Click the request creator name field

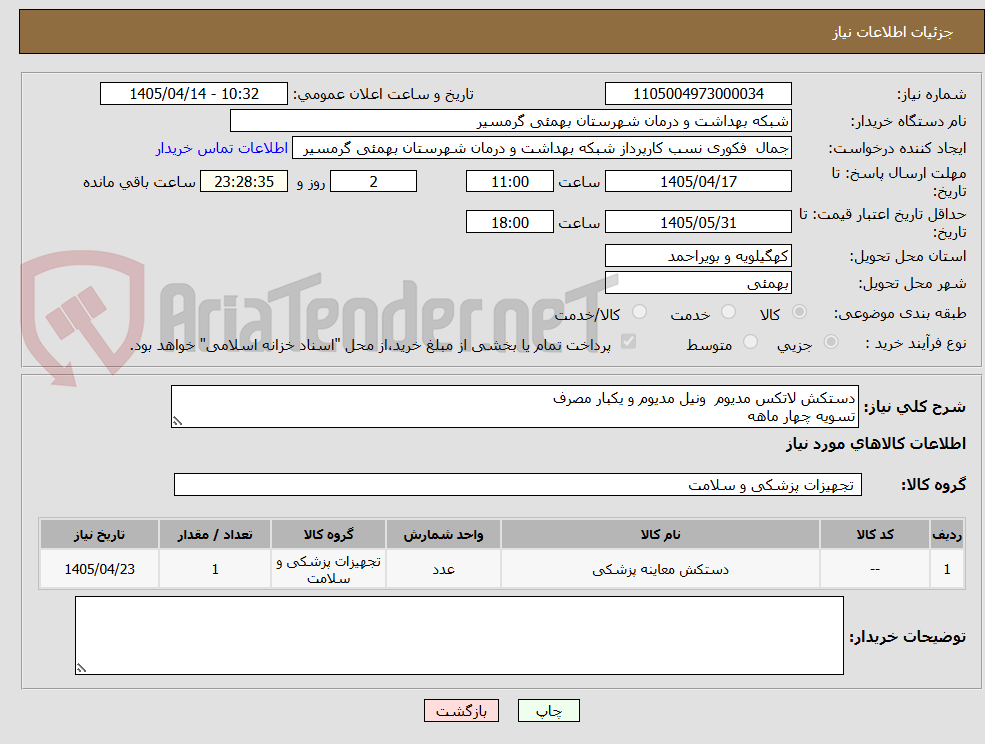point(541,148)
